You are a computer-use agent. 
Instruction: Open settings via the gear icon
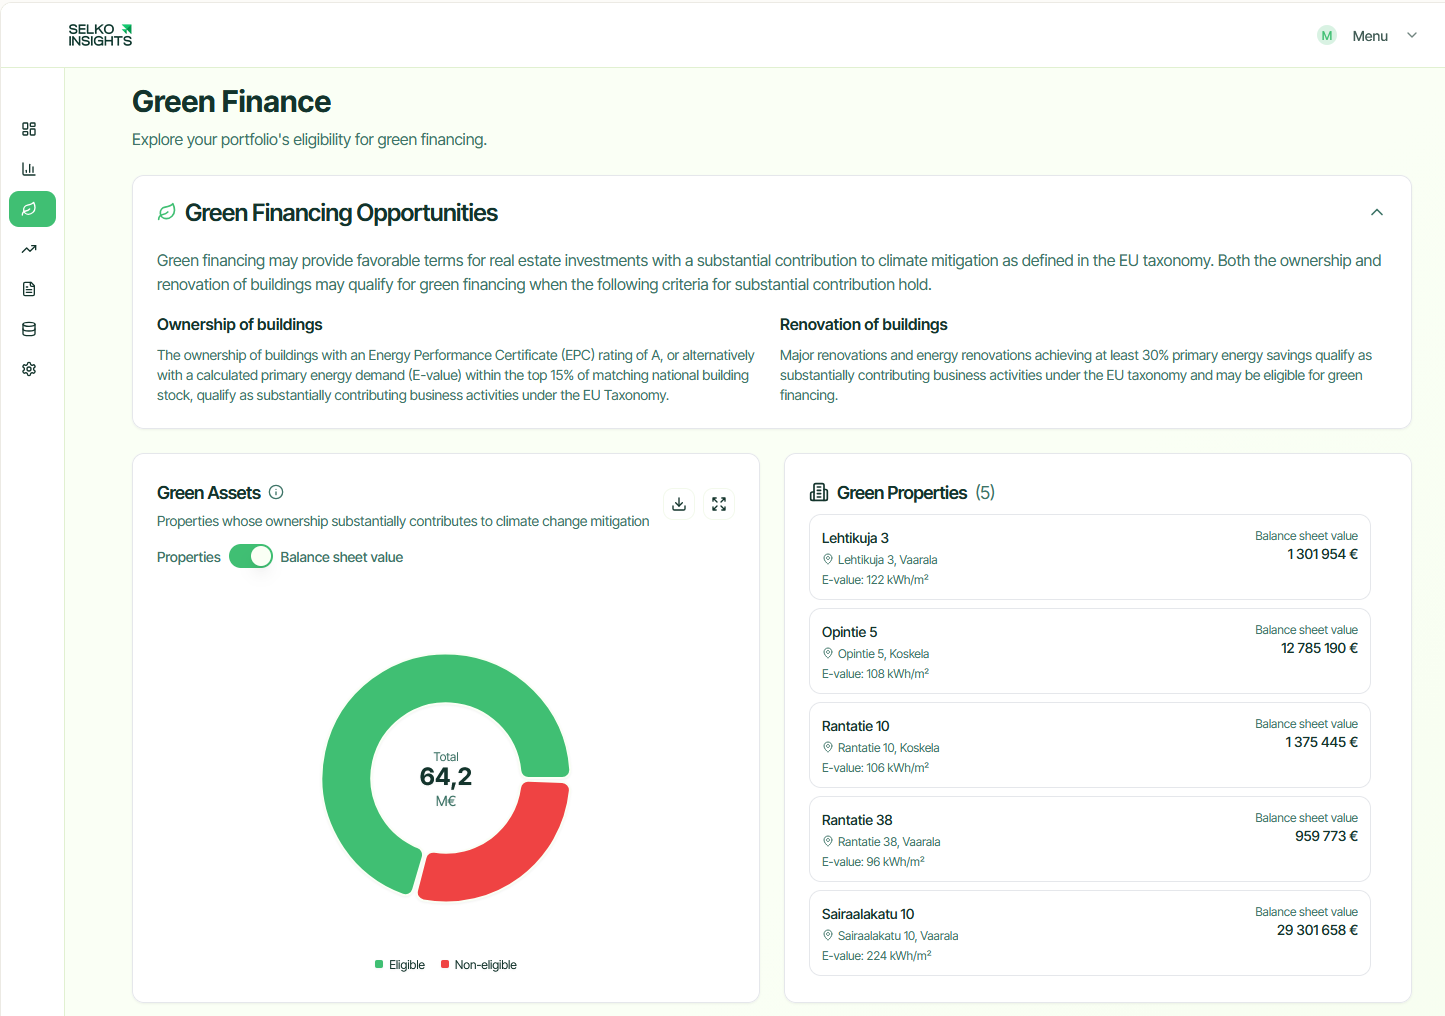tap(29, 369)
